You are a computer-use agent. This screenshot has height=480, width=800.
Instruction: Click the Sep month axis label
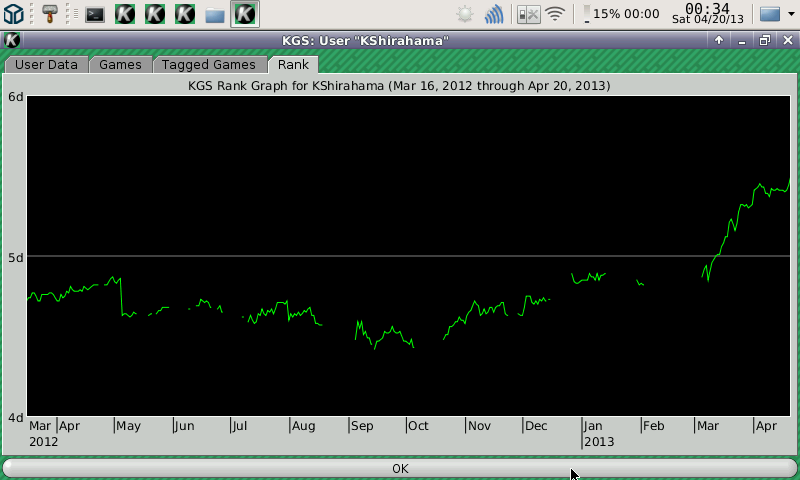[362, 426]
